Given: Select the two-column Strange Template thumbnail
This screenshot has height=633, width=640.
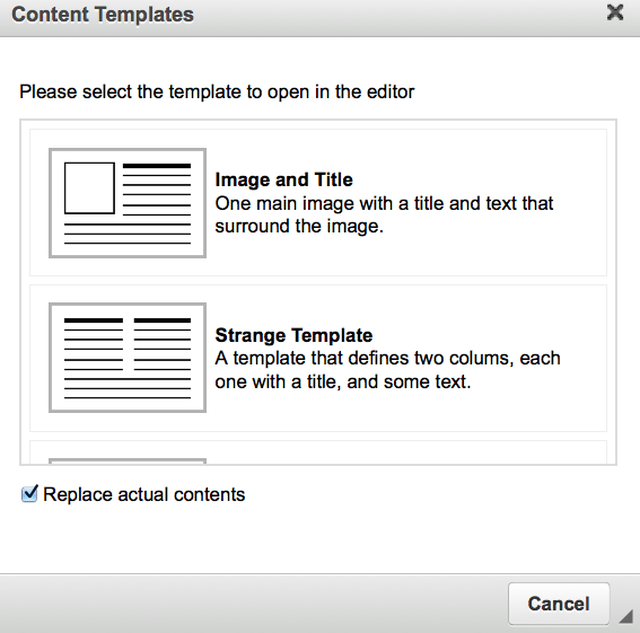Looking at the screenshot, I should point(127,357).
